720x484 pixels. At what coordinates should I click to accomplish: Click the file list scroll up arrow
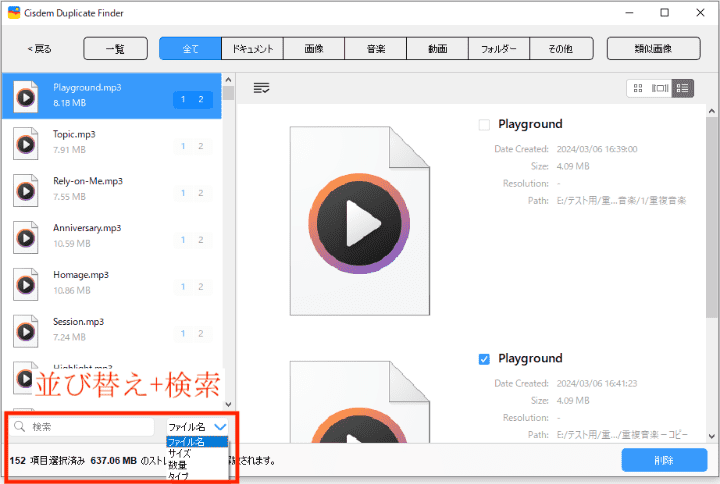[x=228, y=79]
